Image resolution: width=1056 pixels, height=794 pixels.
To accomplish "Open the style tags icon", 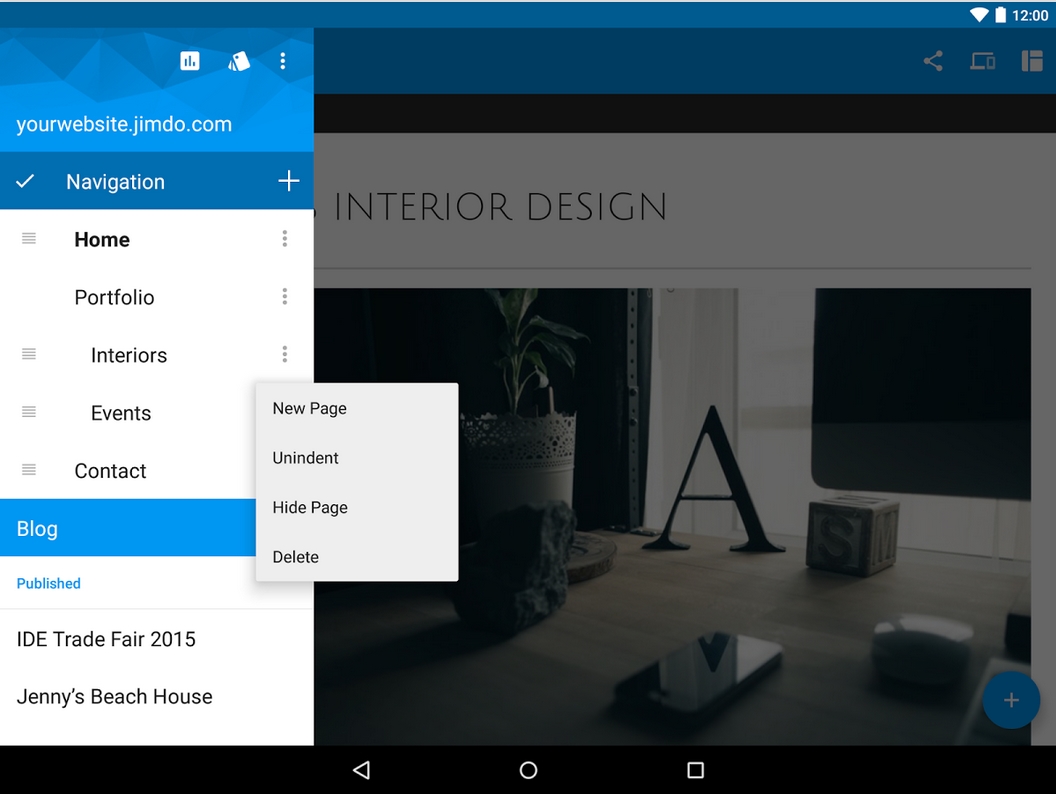I will [x=238, y=61].
